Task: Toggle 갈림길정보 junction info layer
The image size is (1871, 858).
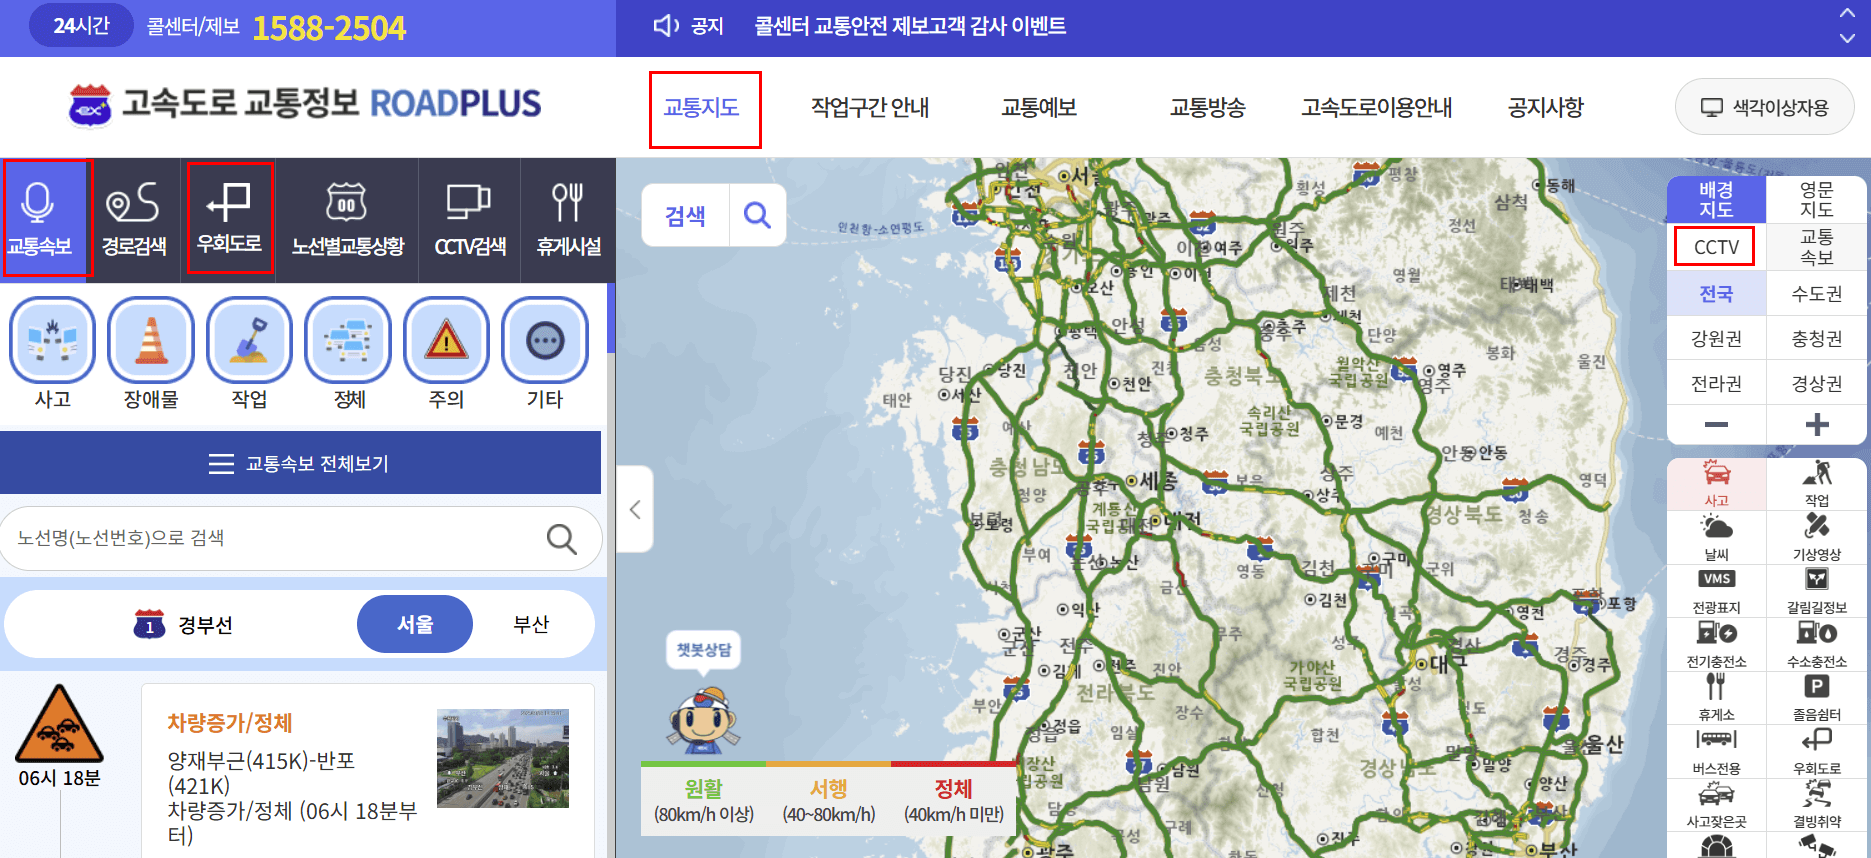Action: [1816, 591]
